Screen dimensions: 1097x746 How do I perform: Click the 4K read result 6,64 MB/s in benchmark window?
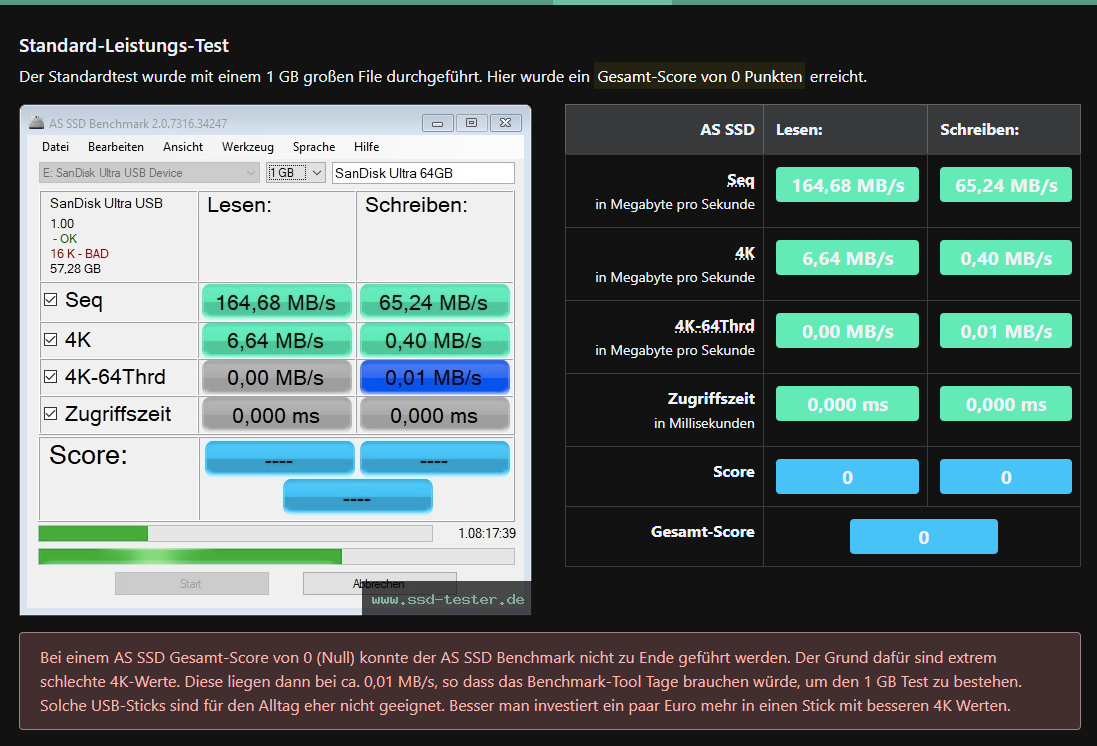coord(276,341)
